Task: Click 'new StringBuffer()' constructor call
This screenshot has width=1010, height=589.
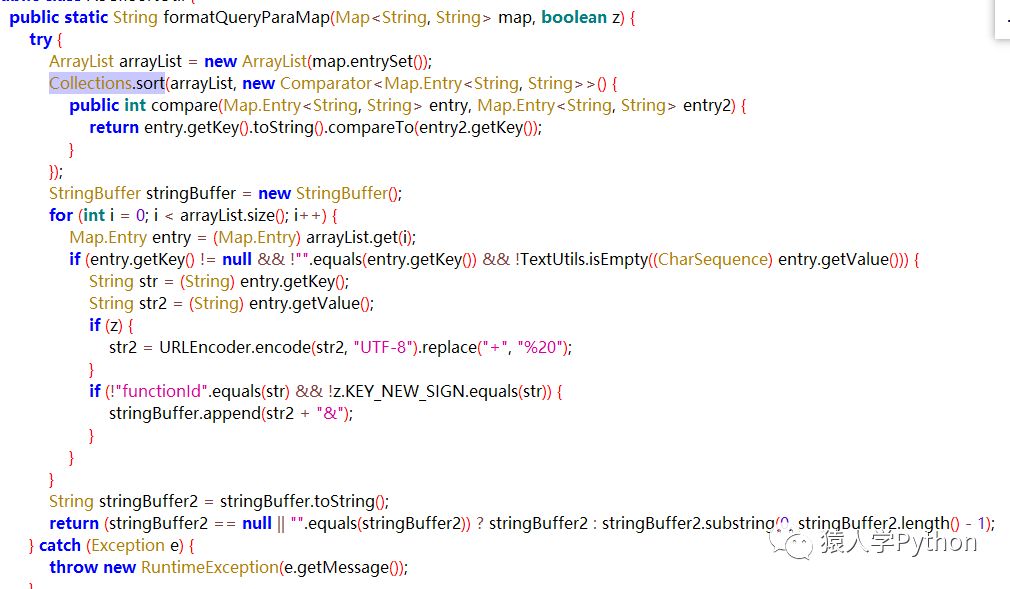Action: [329, 193]
